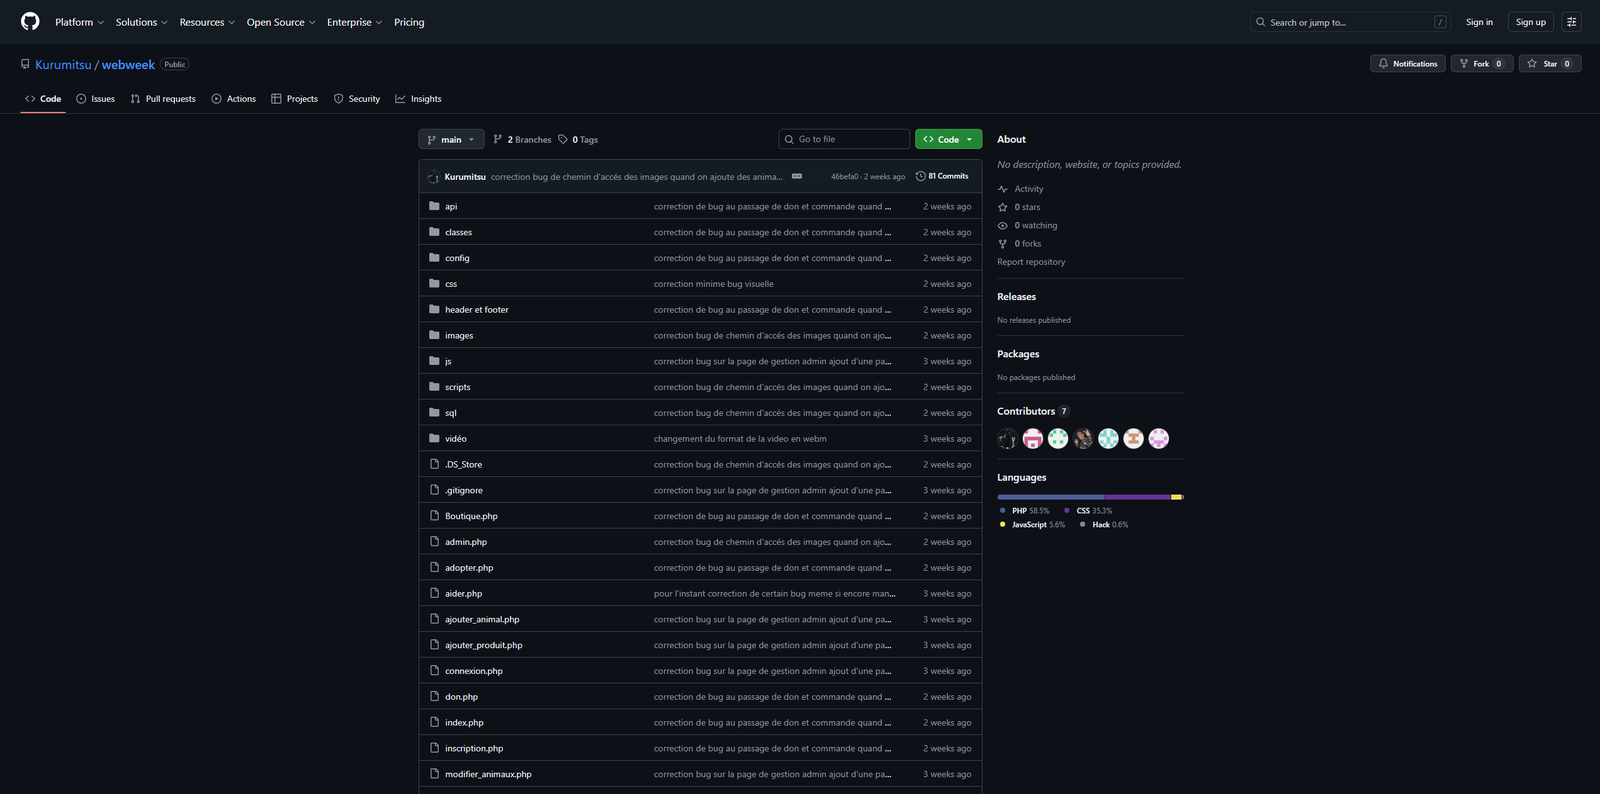Click the folder icon beside scripts

pos(434,387)
